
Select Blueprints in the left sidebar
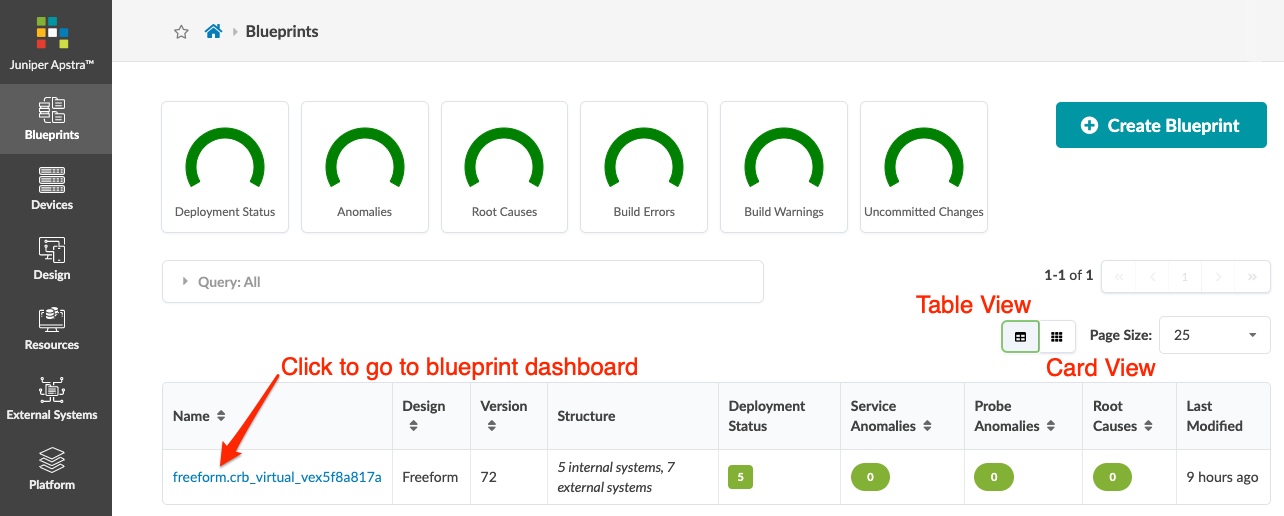[52, 119]
